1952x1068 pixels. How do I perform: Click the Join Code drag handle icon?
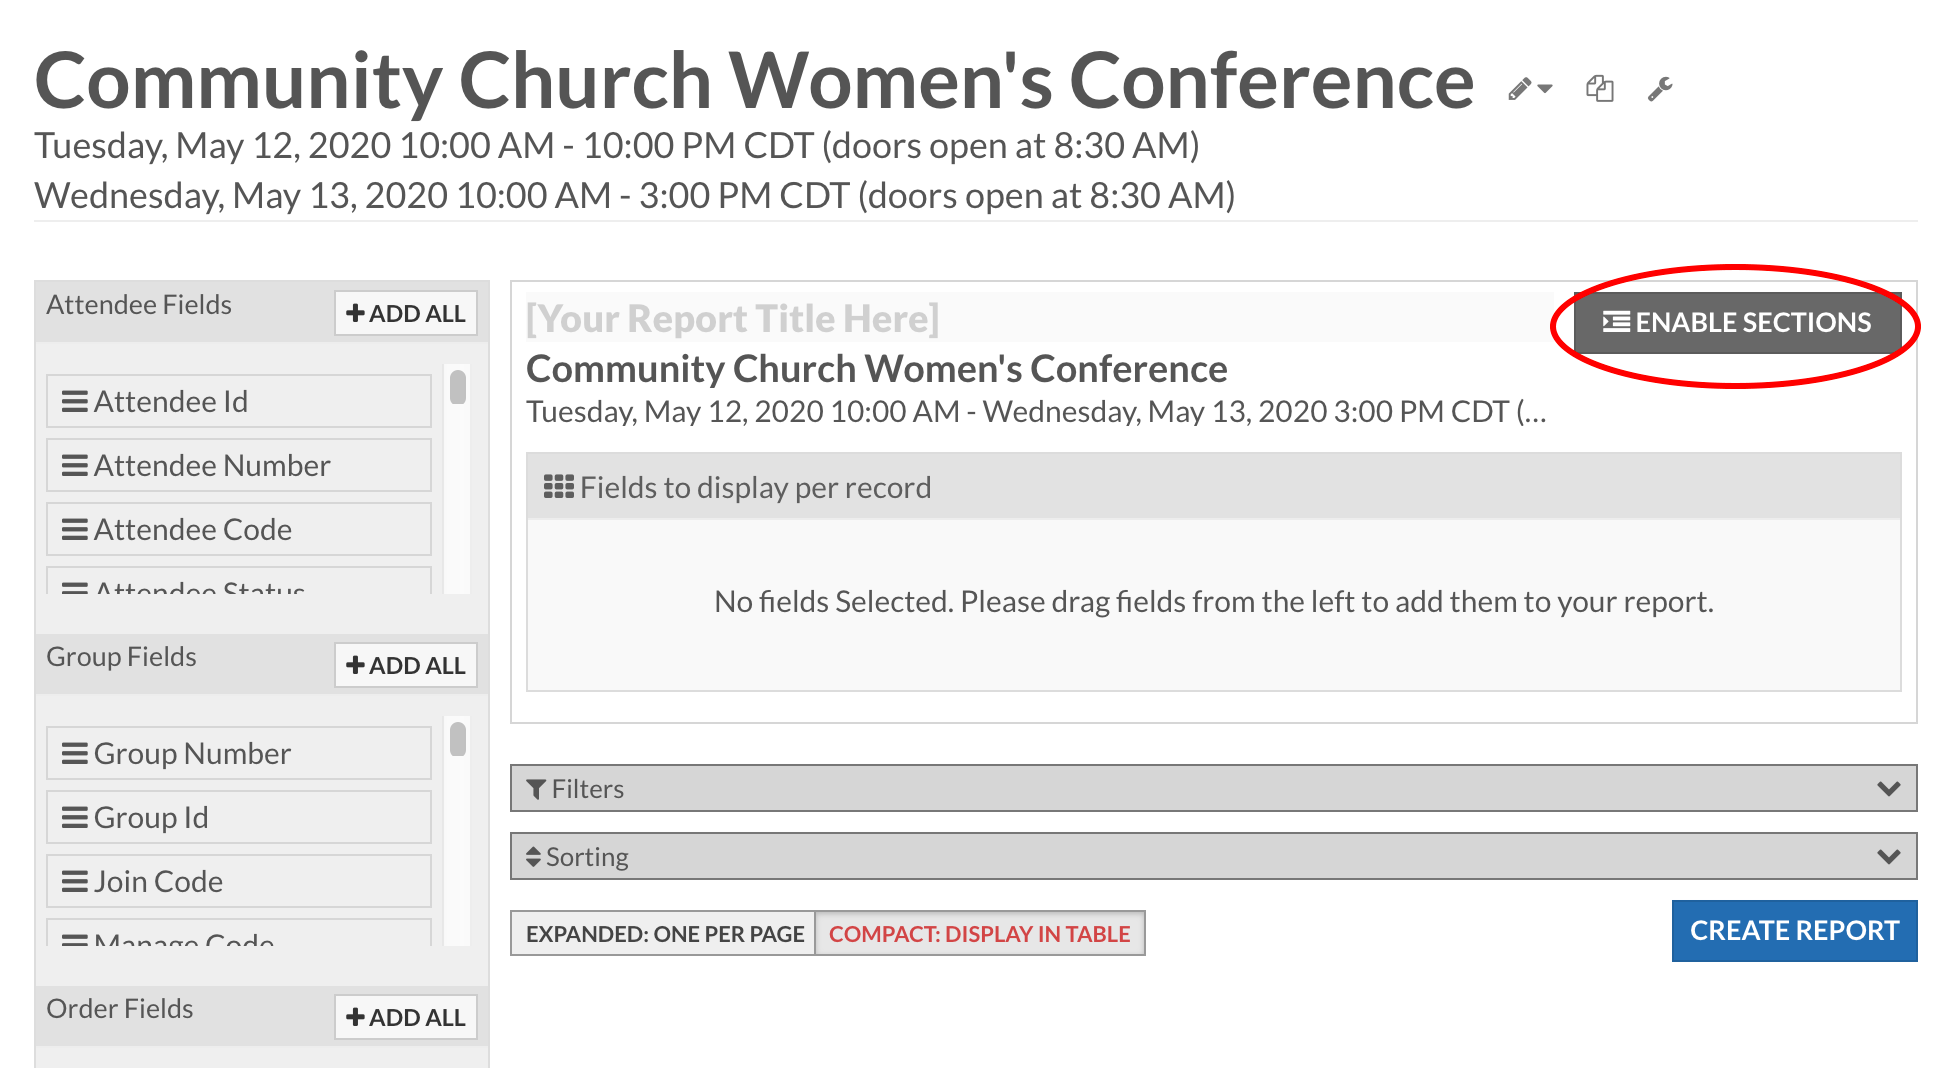[75, 881]
